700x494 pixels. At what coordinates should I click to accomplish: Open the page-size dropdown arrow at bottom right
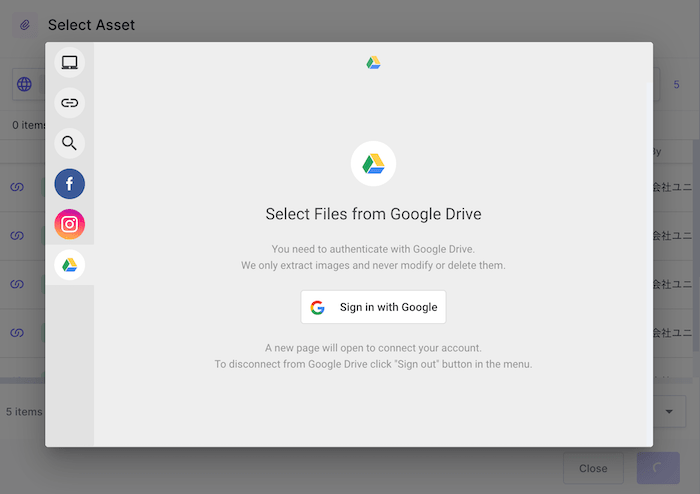pos(669,411)
